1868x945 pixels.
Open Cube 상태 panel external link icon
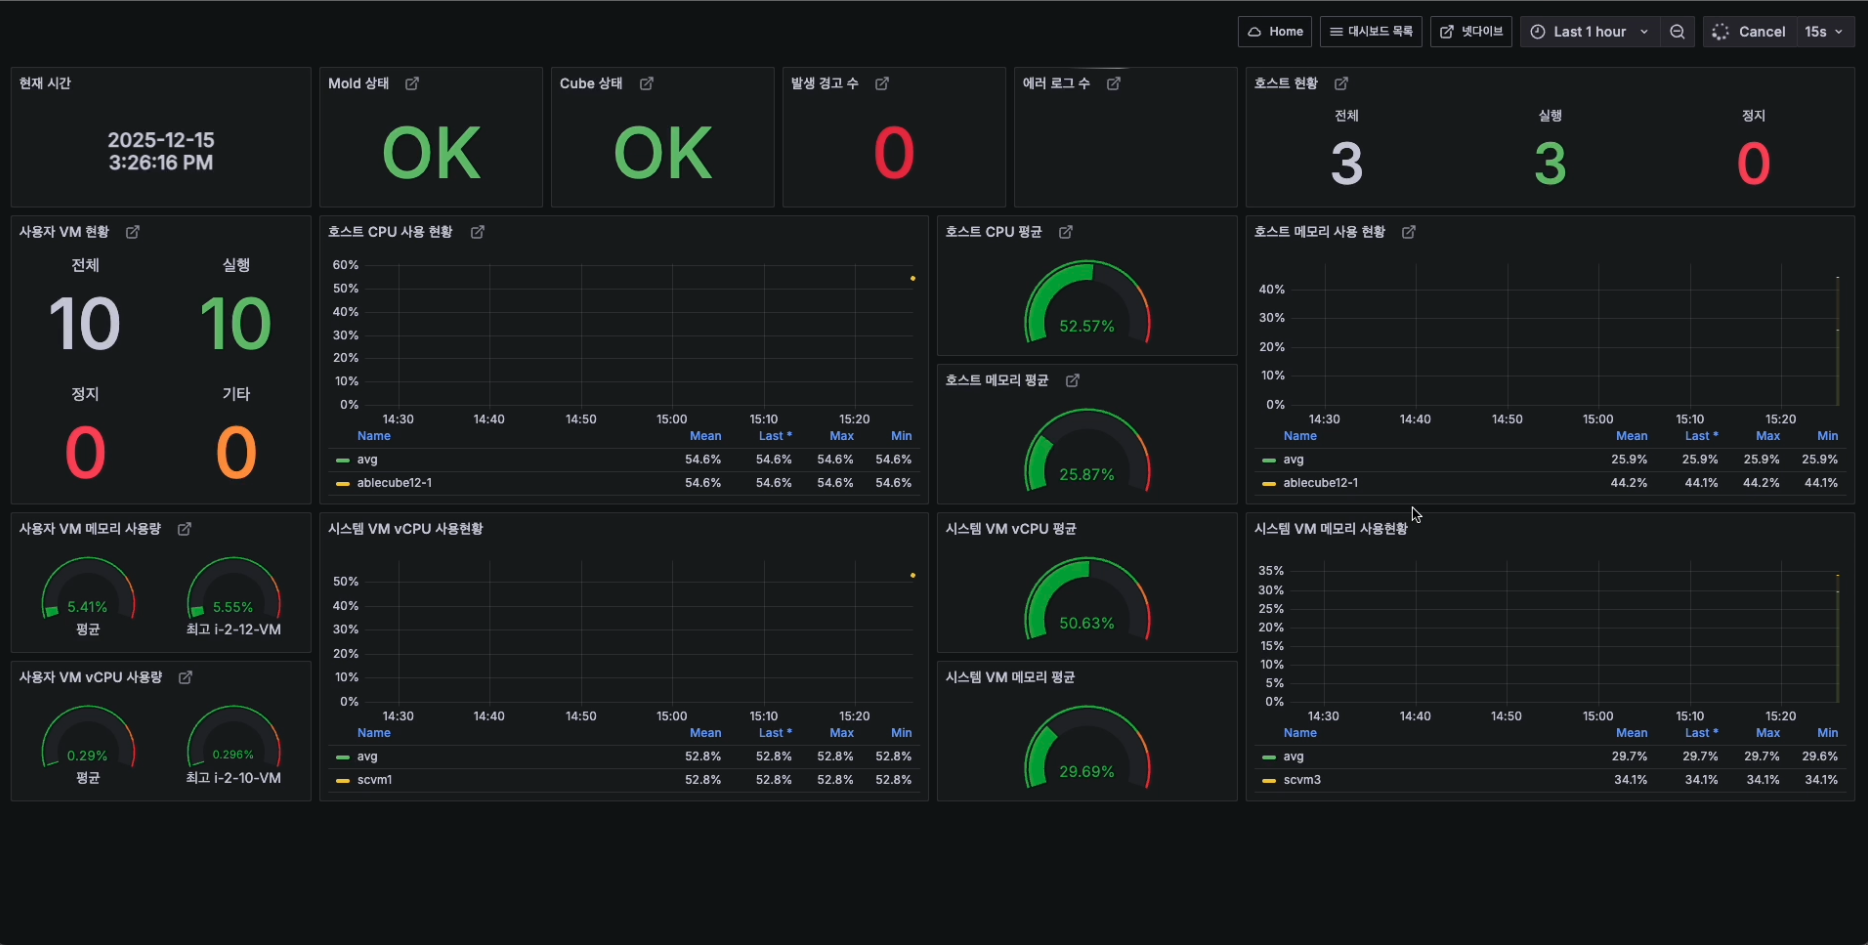[x=647, y=84]
